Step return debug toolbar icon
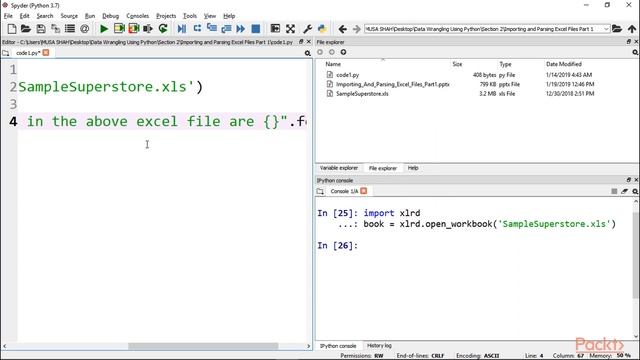Screen dimensions: 640x360 [226, 29]
